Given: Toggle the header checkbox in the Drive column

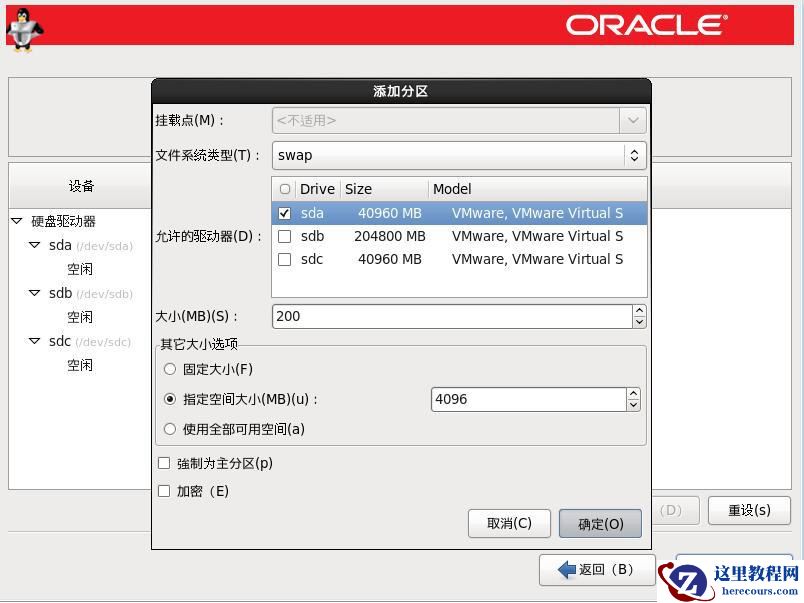Looking at the screenshot, I should click(x=285, y=189).
